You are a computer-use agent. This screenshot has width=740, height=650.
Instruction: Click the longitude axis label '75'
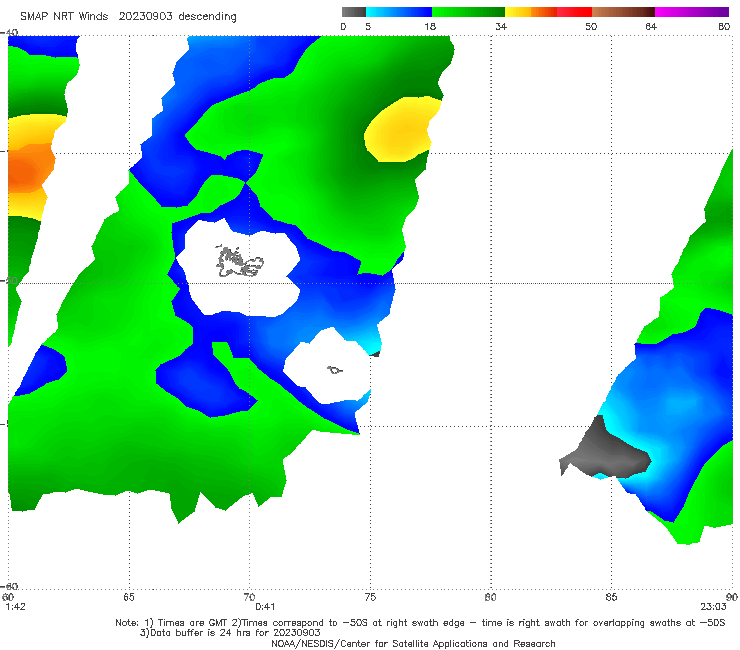tap(370, 597)
